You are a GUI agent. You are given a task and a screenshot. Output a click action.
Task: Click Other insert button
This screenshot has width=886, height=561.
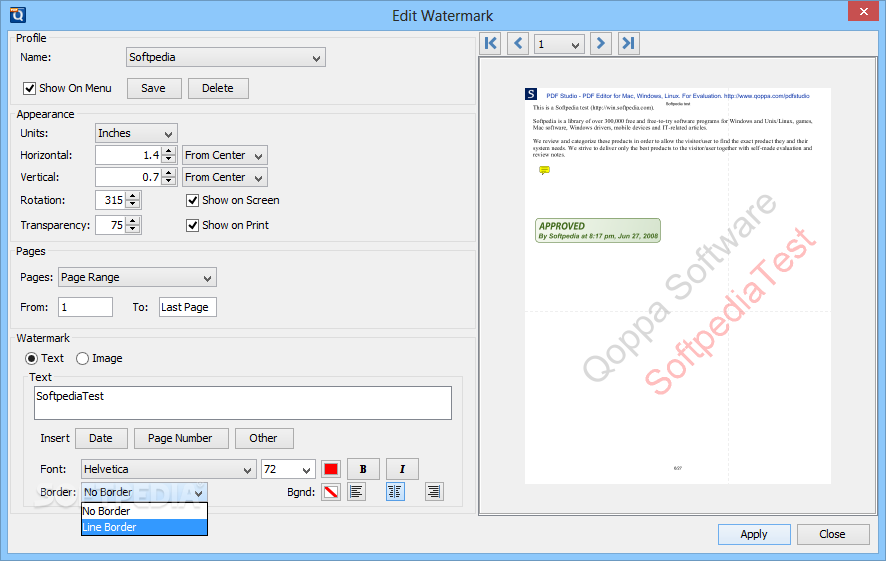263,438
